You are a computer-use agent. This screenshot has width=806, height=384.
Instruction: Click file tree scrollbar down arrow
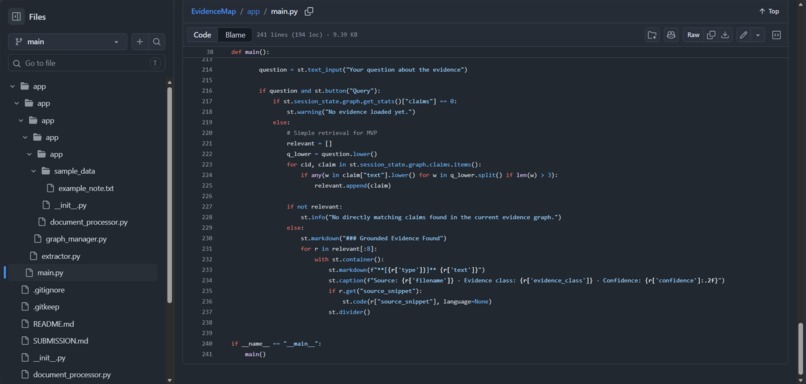pyautogui.click(x=170, y=380)
